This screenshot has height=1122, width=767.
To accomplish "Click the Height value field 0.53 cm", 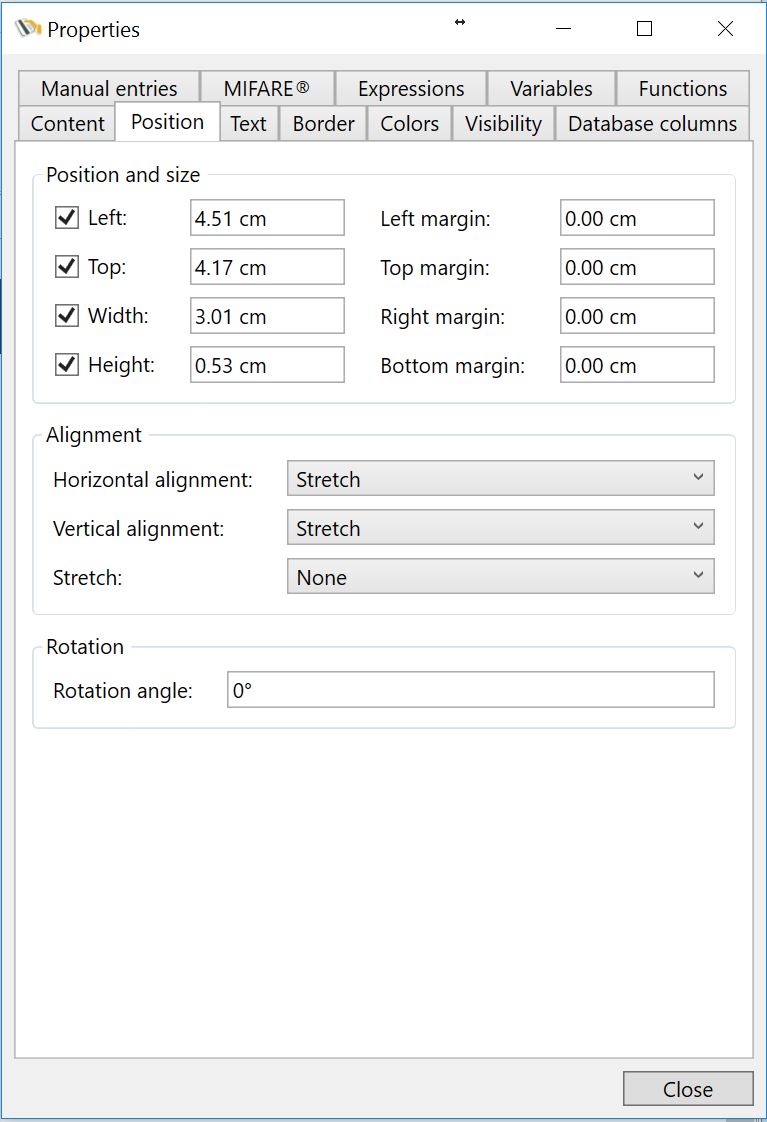I will 267,364.
